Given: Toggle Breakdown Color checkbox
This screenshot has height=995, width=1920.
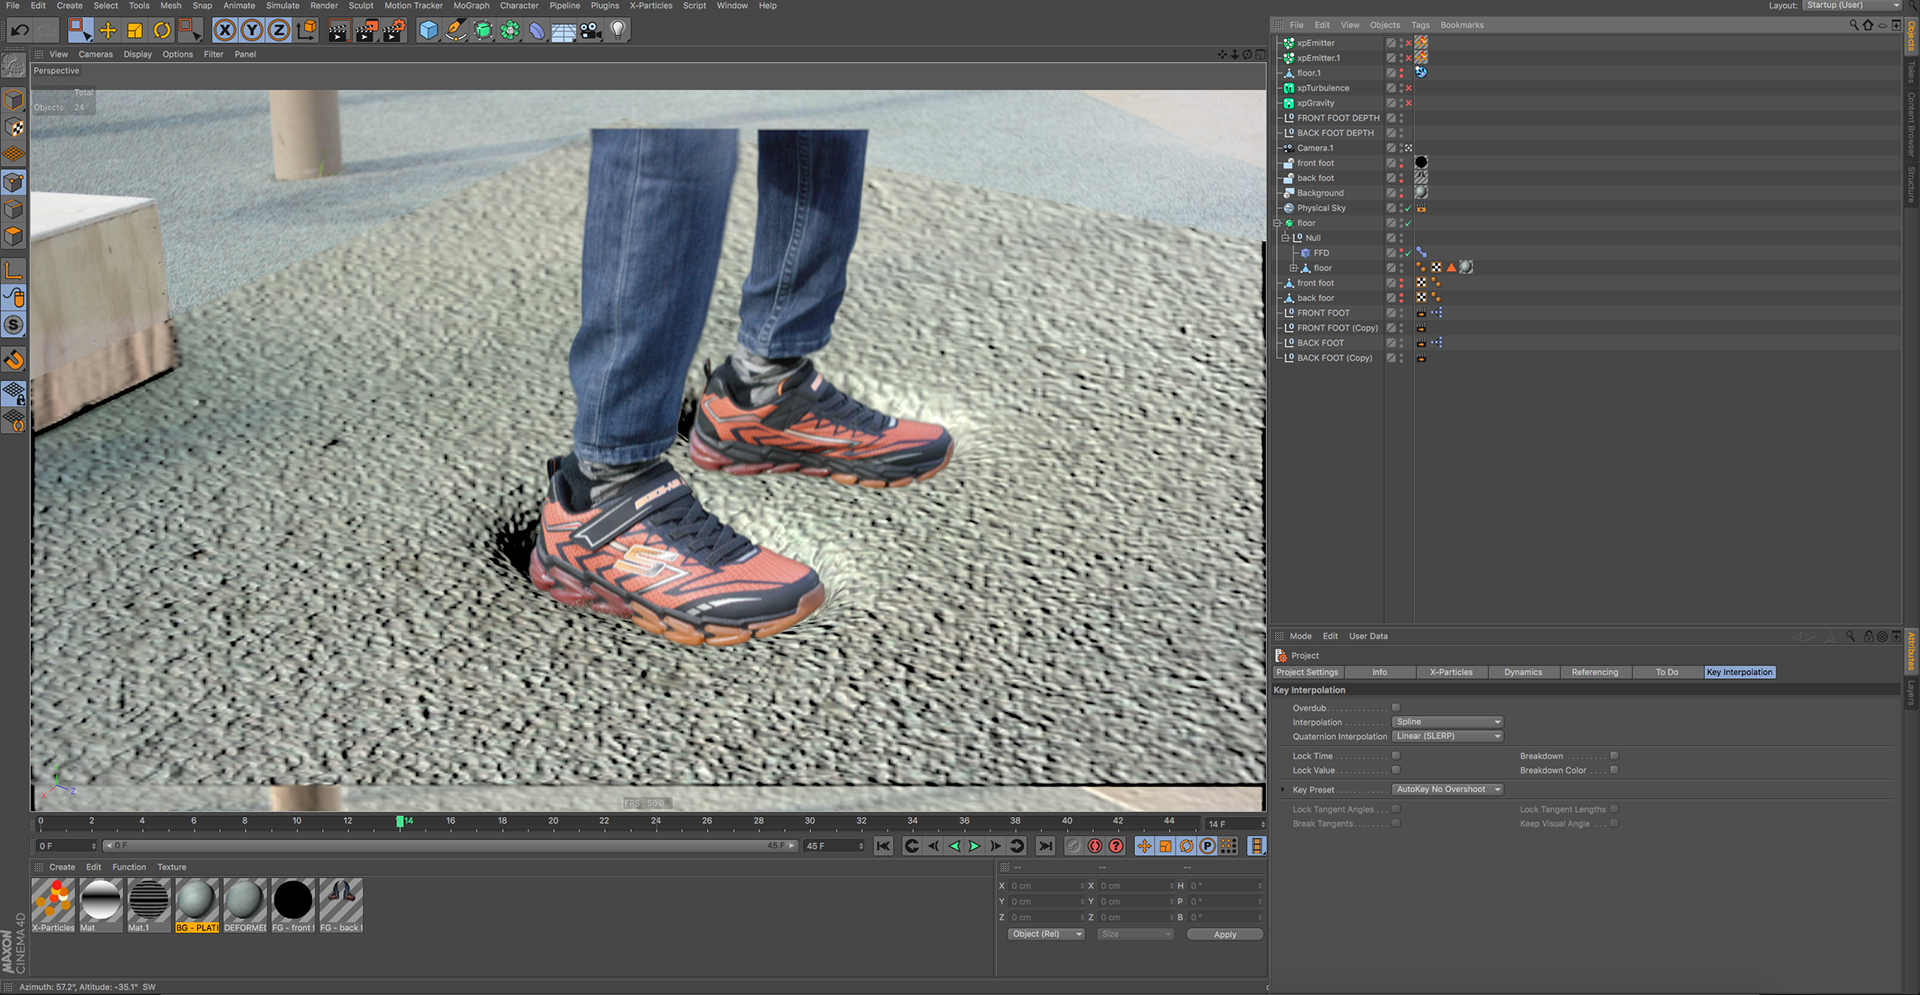Looking at the screenshot, I should pyautogui.click(x=1614, y=770).
